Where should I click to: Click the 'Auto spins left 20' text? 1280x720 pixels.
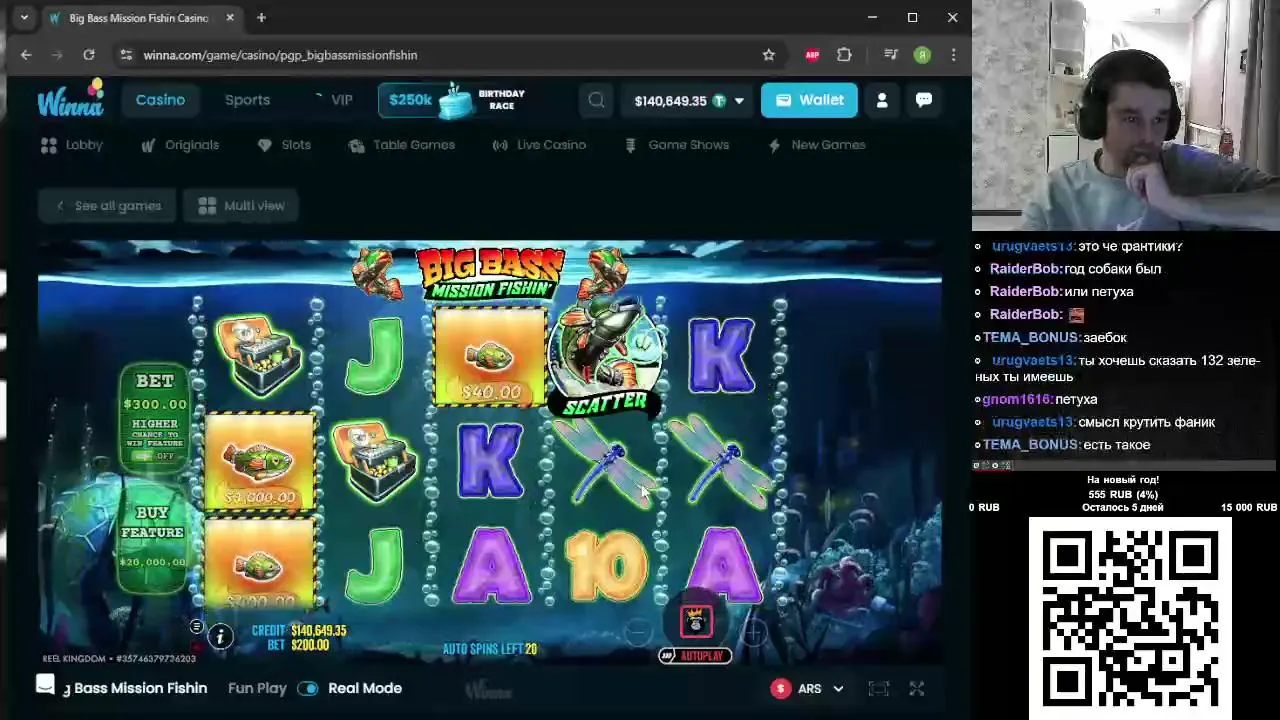pyautogui.click(x=490, y=649)
